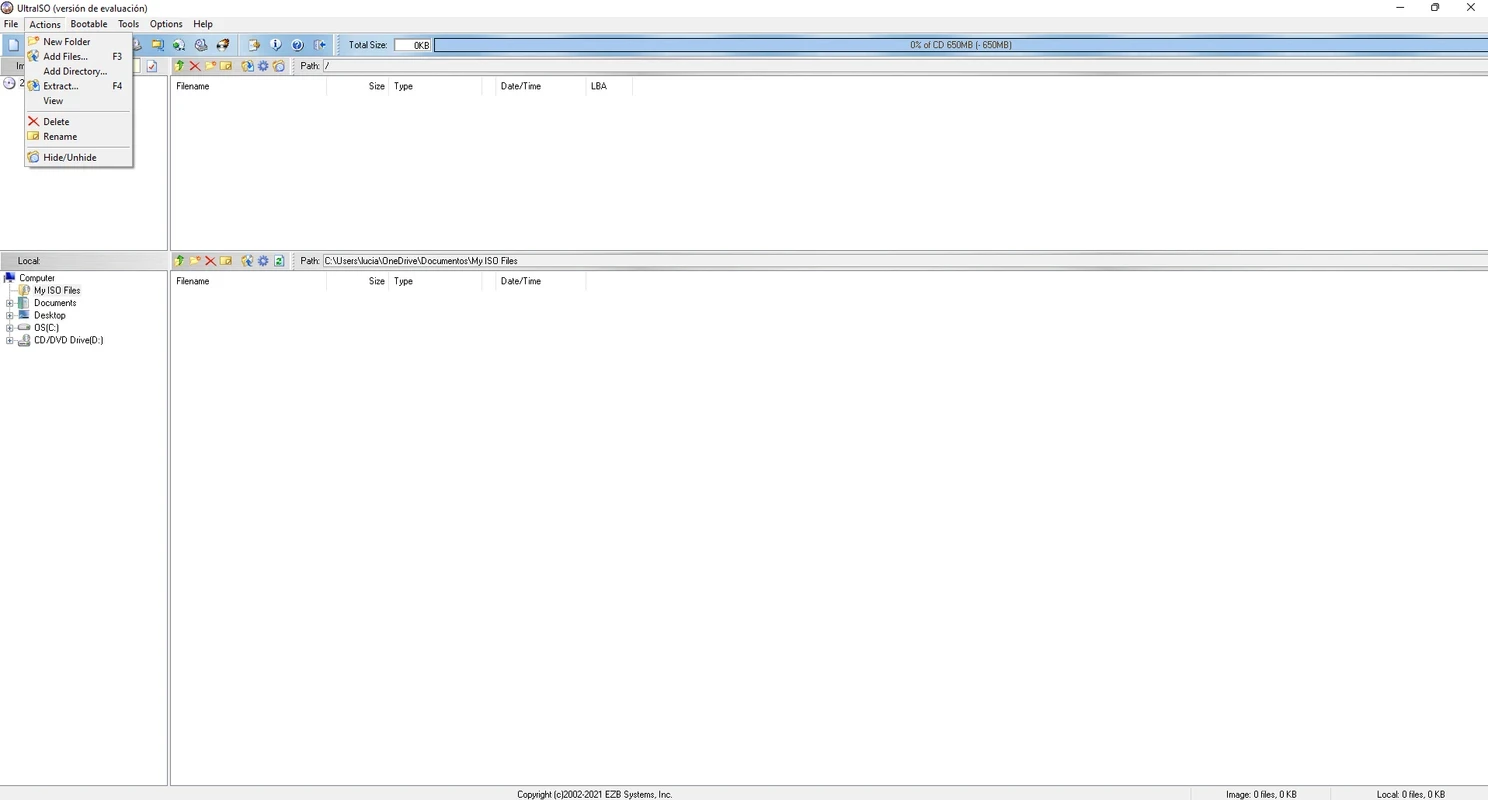Expand the CD/DVD Drive(D:) node
The image size is (1488, 800).
point(10,340)
